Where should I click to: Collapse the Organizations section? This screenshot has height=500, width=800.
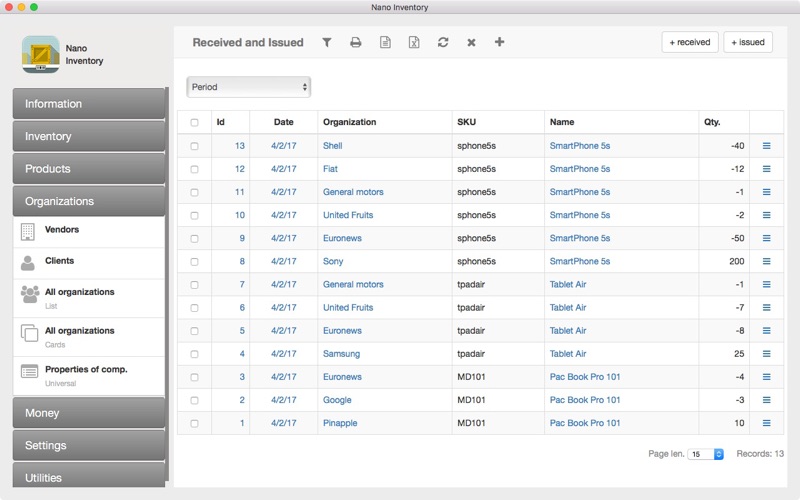click(x=89, y=201)
